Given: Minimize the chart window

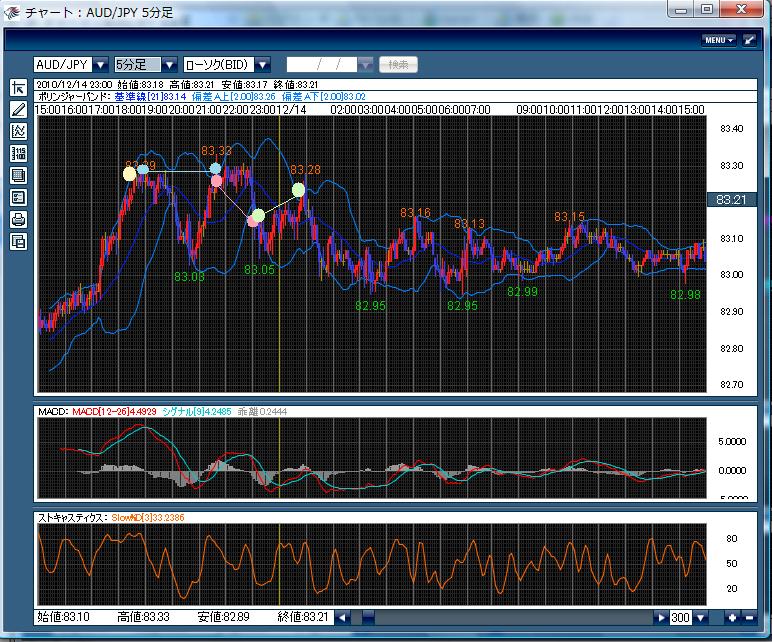Looking at the screenshot, I should point(681,9).
